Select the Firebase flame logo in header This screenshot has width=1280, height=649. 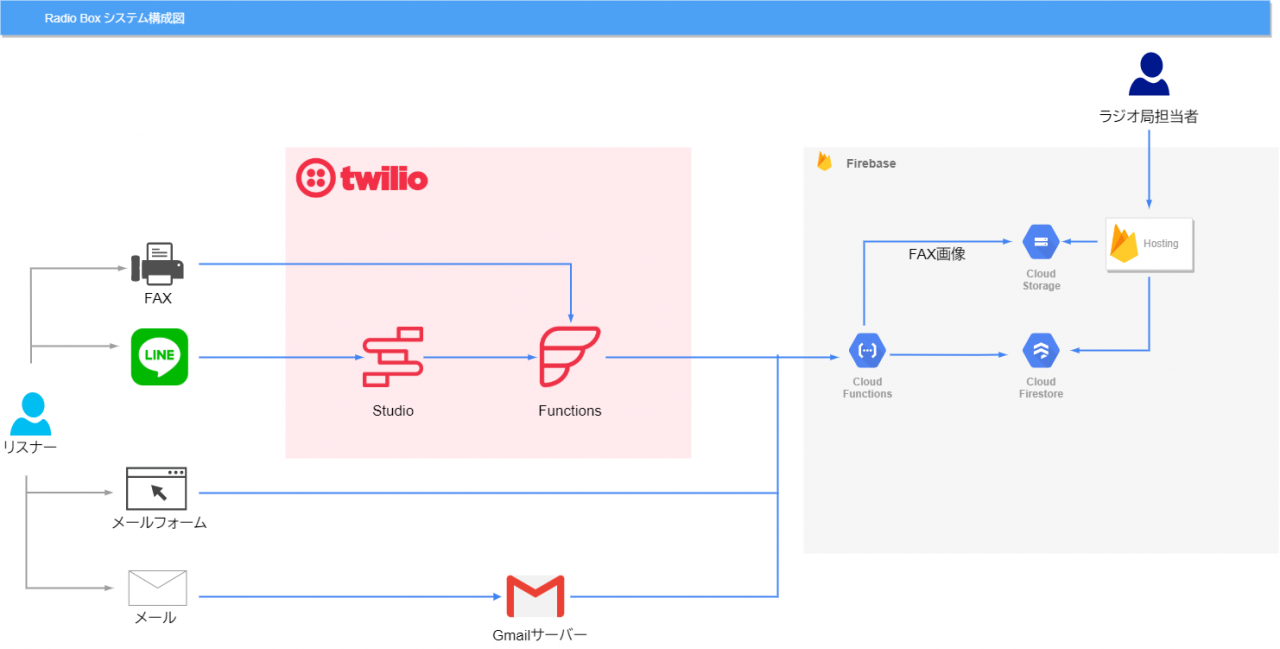click(x=825, y=161)
